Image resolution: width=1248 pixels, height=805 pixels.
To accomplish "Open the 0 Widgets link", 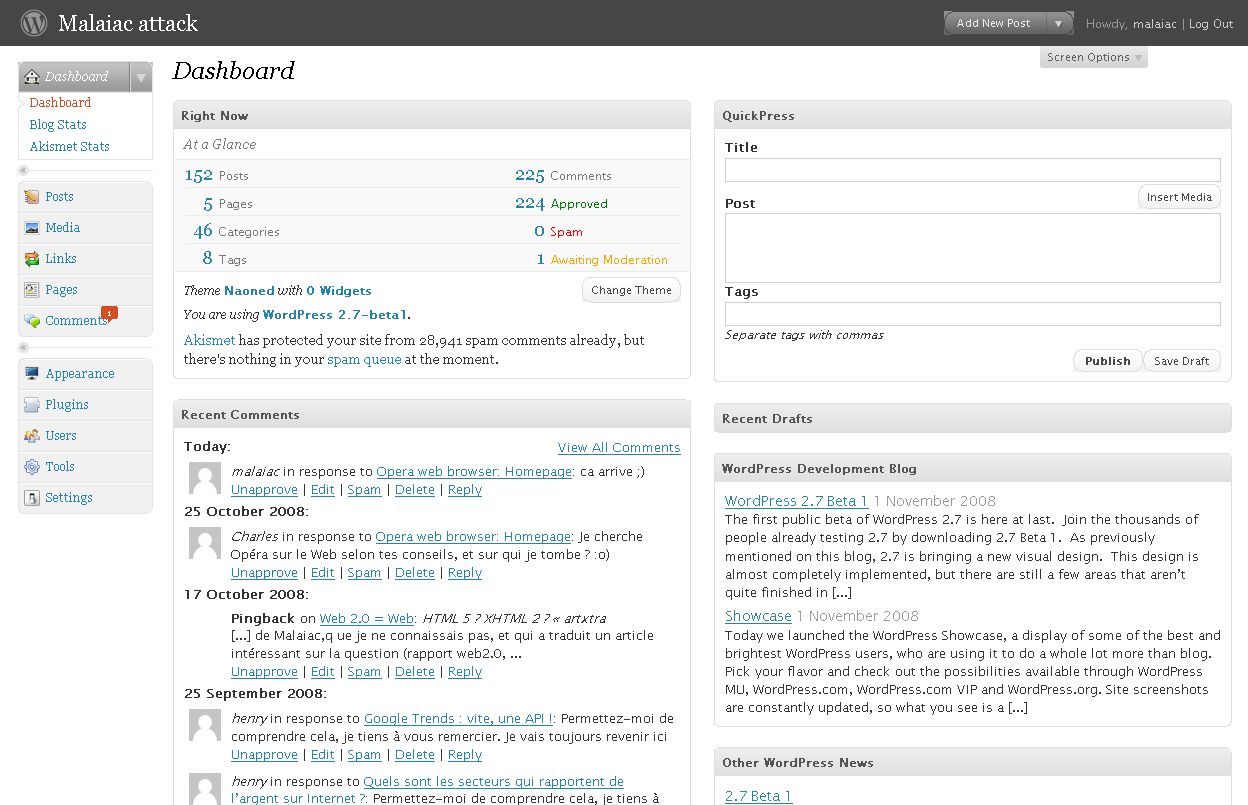I will click(339, 291).
